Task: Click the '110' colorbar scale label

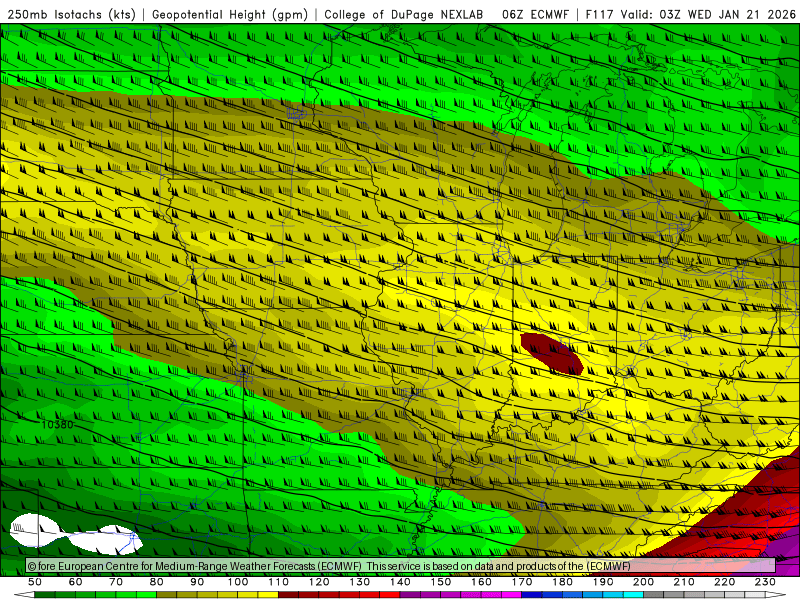Action: tap(279, 582)
